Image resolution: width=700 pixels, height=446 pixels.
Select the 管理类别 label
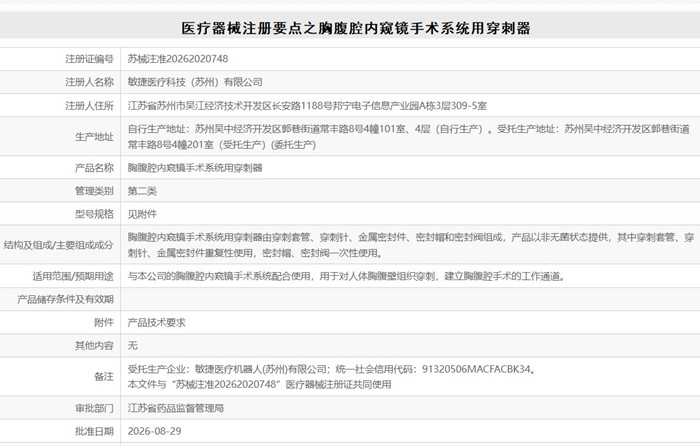94,191
